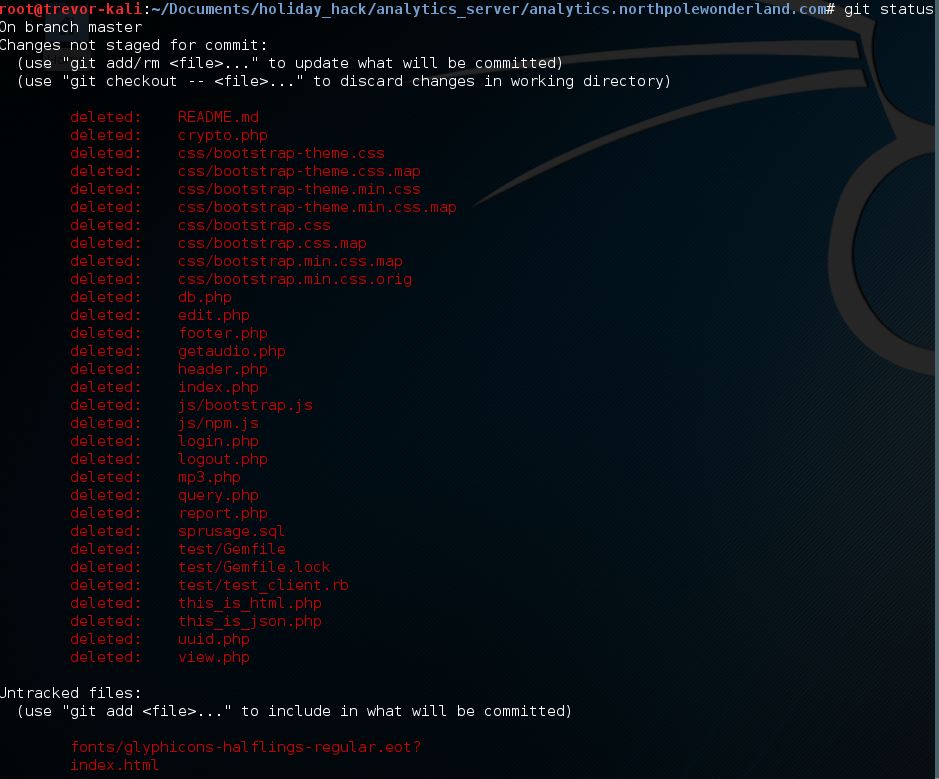Click the db.php deleted file entry
The height and width of the screenshot is (779, 939).
[203, 297]
